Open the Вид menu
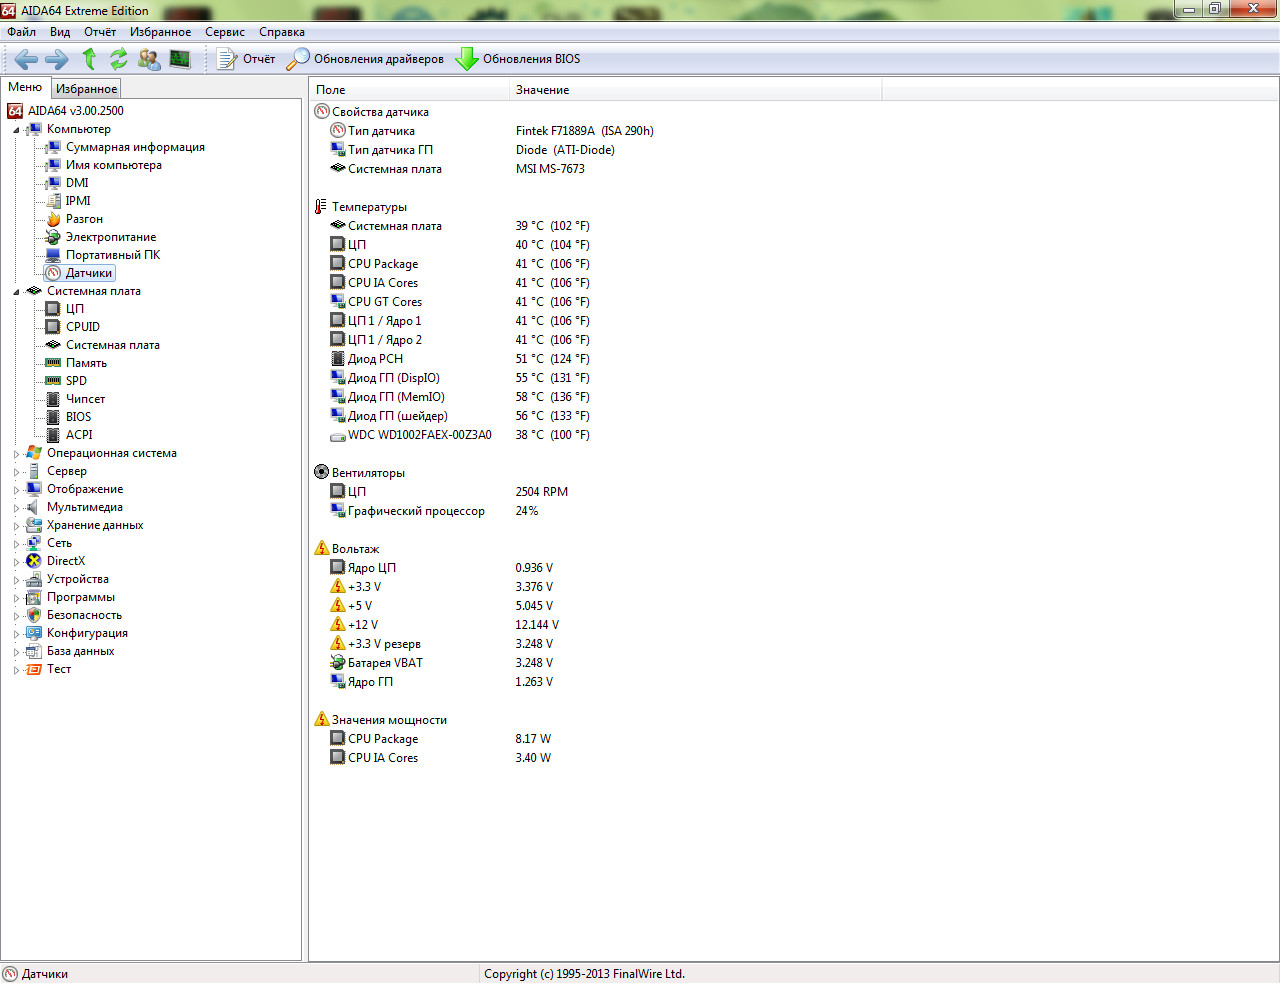 [x=60, y=32]
